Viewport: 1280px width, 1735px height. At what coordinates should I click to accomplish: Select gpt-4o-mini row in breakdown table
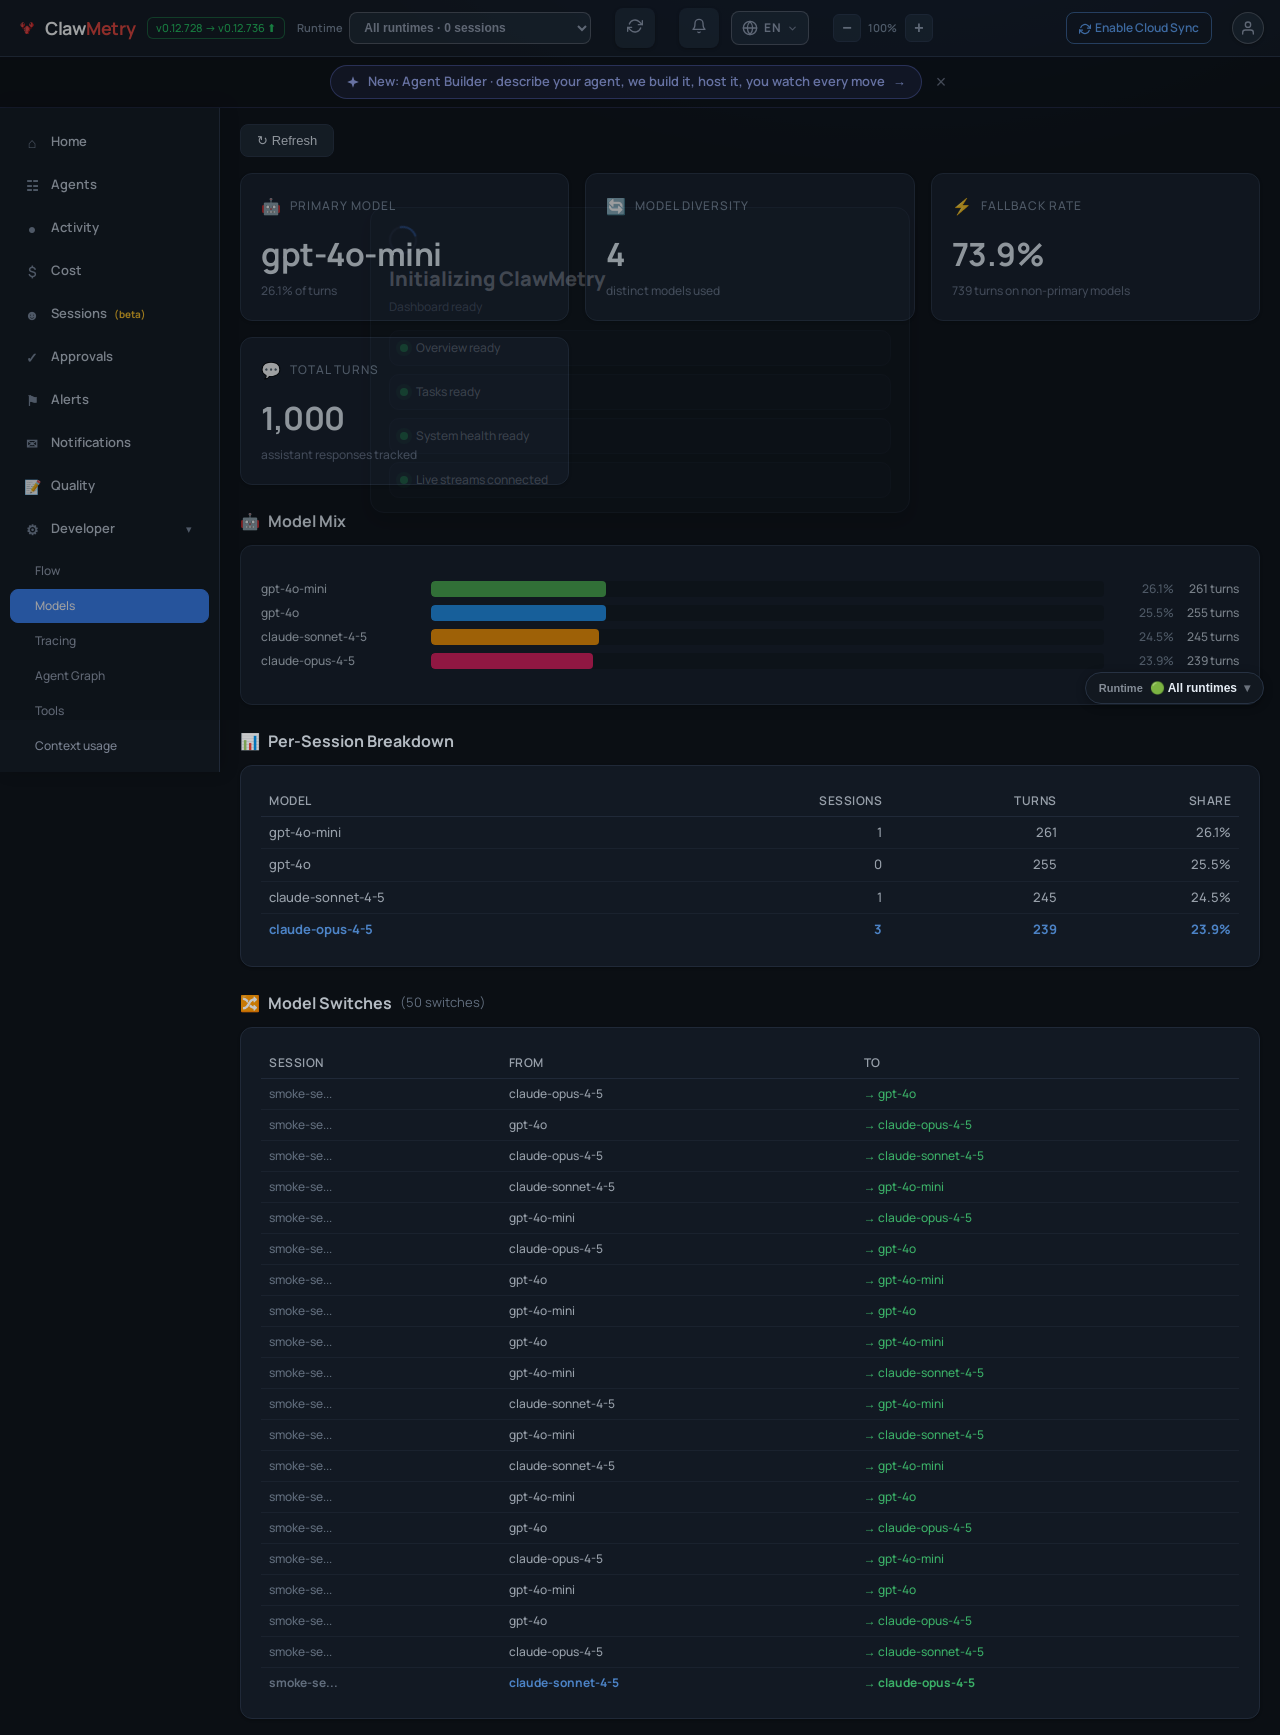point(750,833)
